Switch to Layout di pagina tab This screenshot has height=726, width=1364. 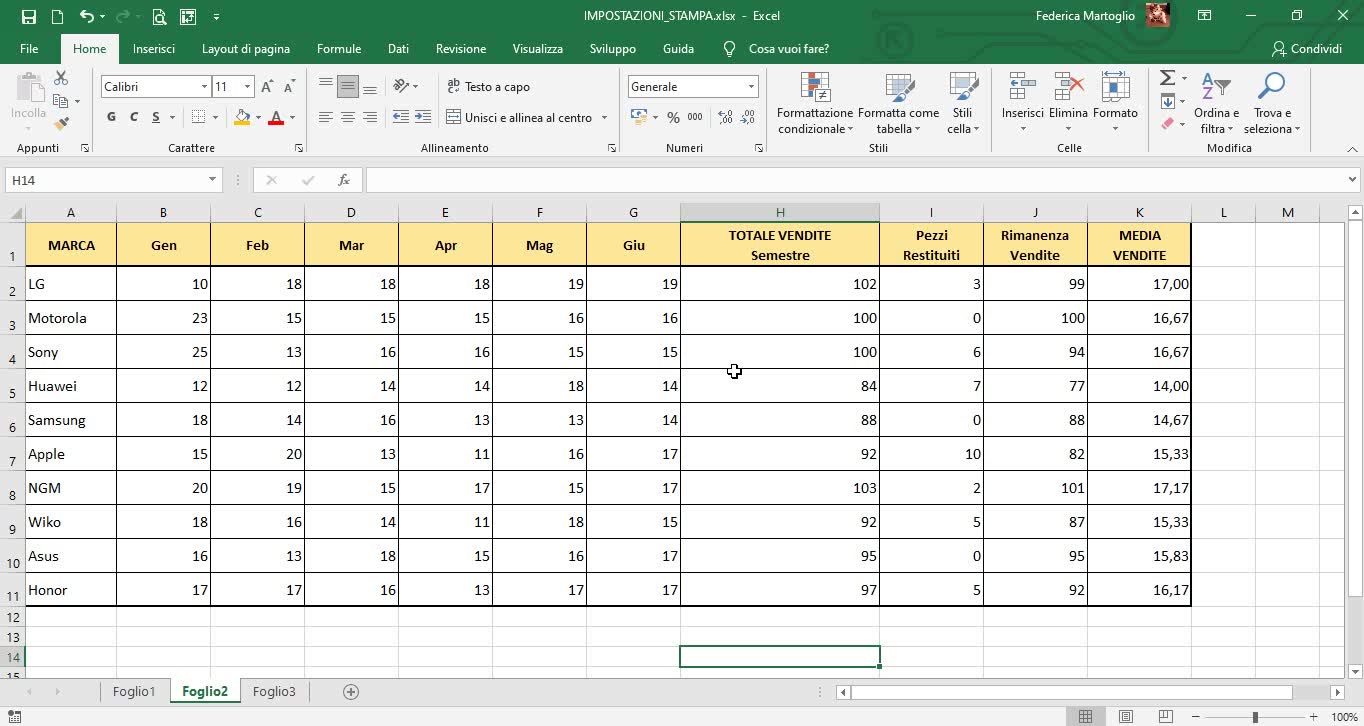point(246,48)
